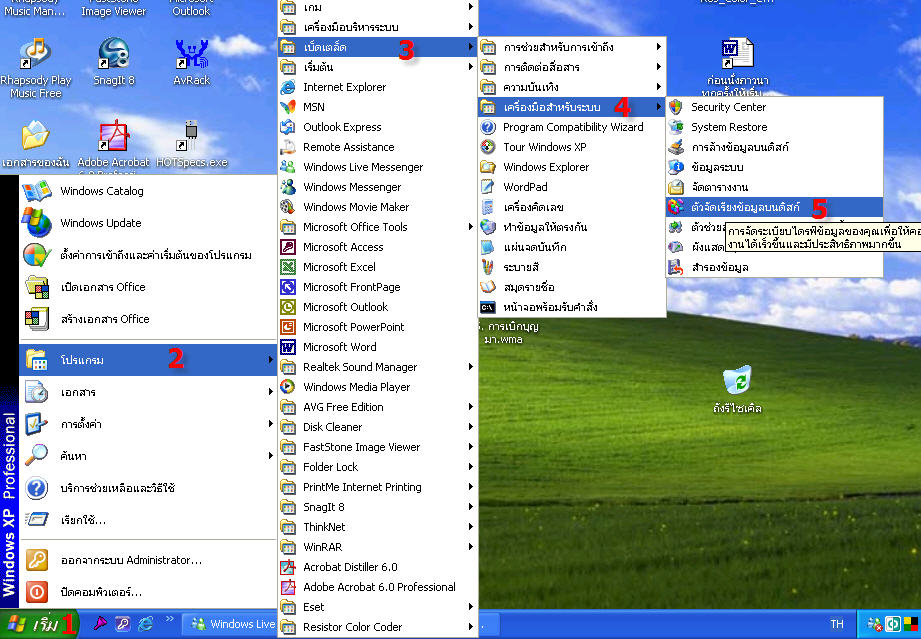Open Windows Messenger
This screenshot has width=921, height=639.
[378, 187]
